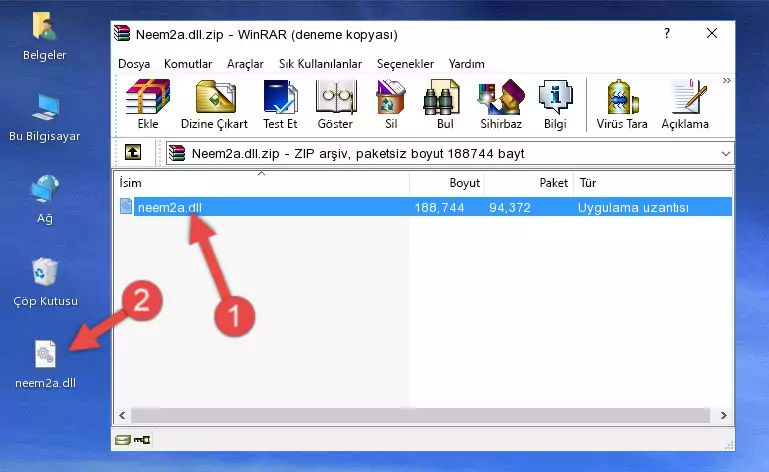Sort by Tür column header
The image size is (769, 472).
pos(653,183)
